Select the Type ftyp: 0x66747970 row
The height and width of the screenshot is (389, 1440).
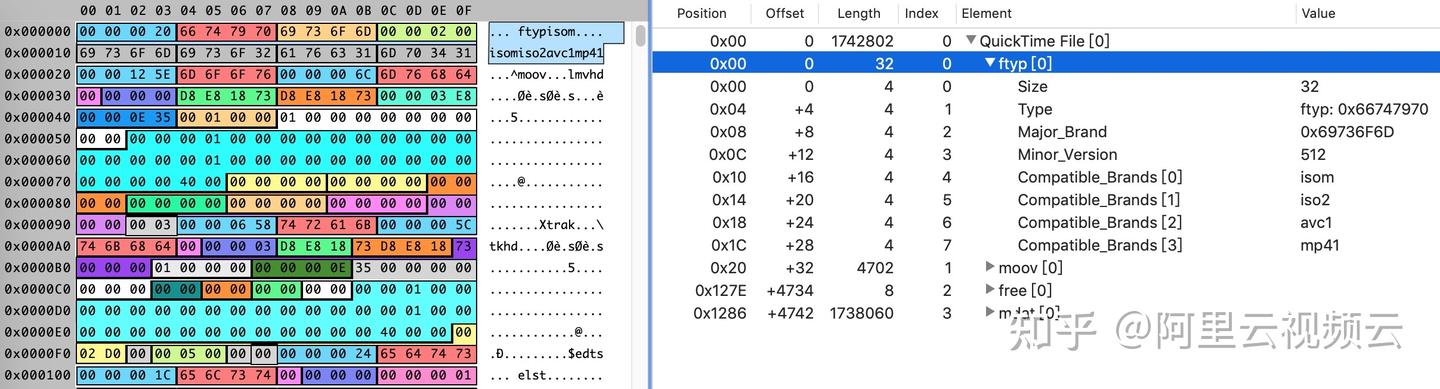1045,109
